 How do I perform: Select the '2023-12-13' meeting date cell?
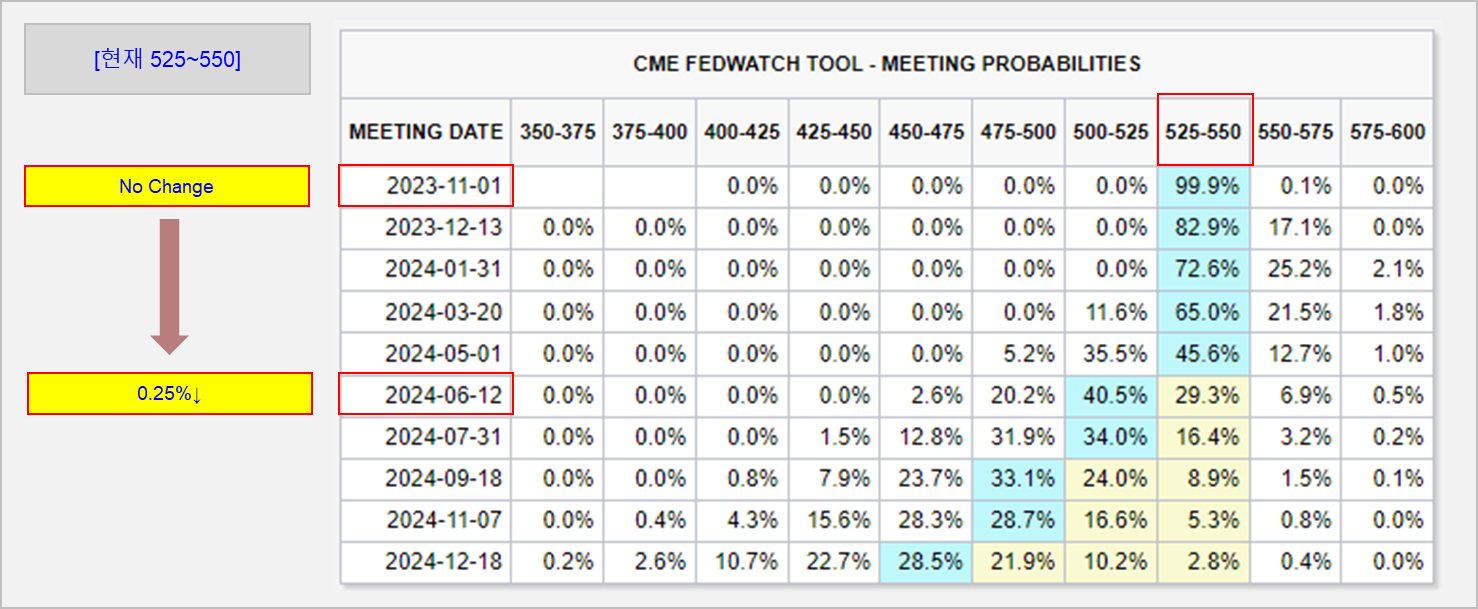(x=426, y=228)
